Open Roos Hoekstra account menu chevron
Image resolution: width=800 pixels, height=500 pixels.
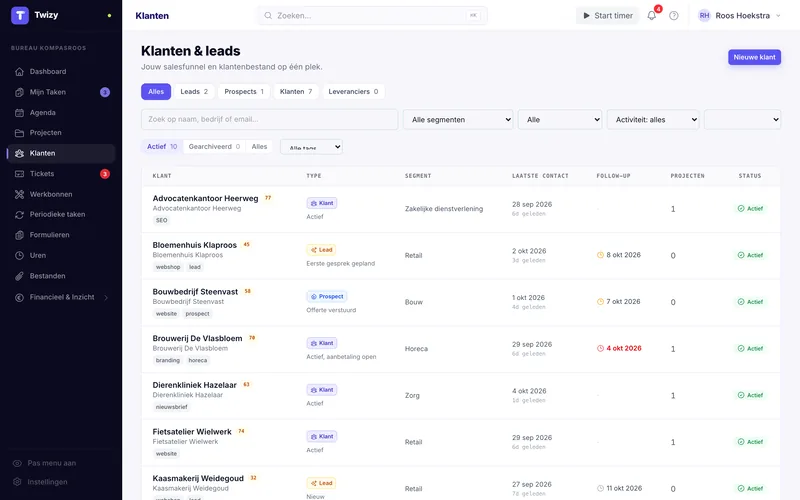pyautogui.click(x=778, y=16)
